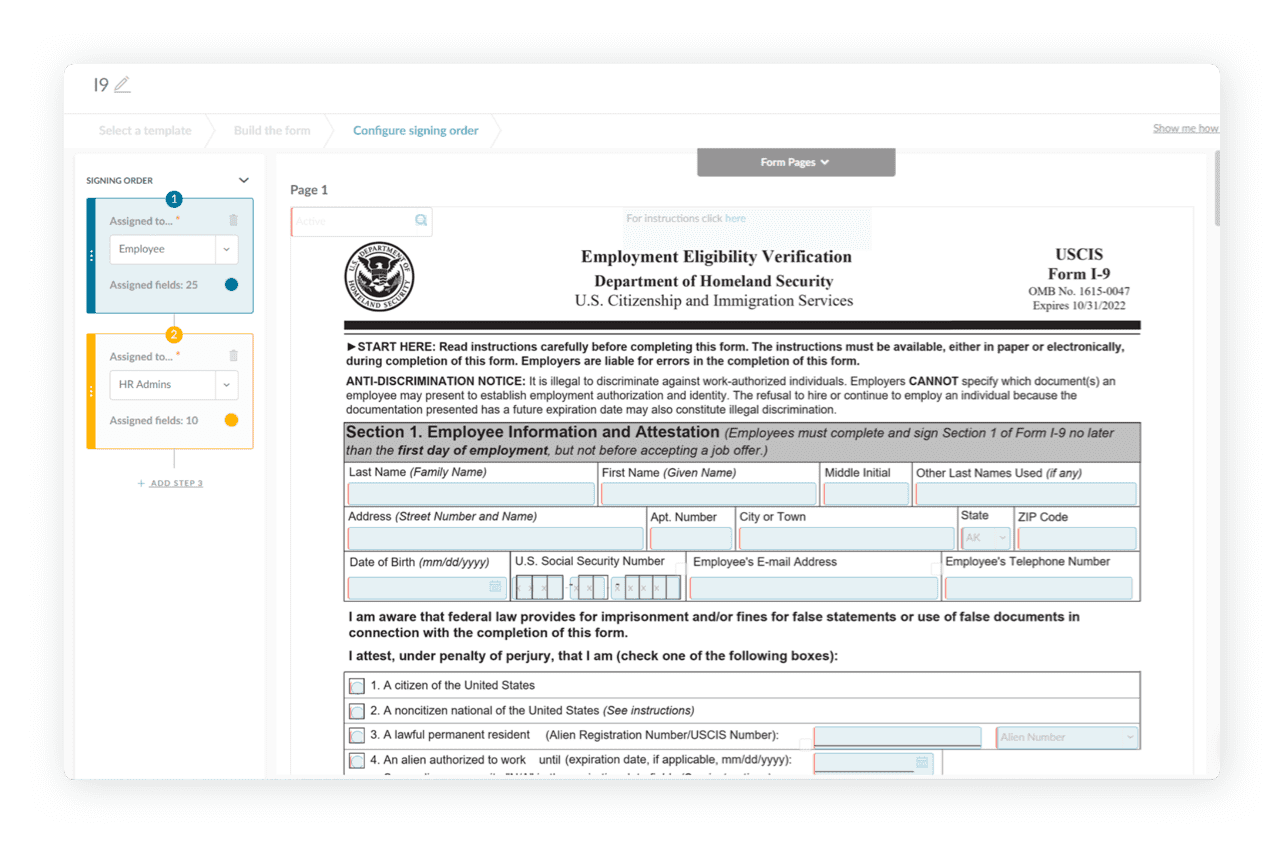The width and height of the screenshot is (1284, 844).
Task: Click the yellow color dot for HR Admins
Action: pos(232,420)
